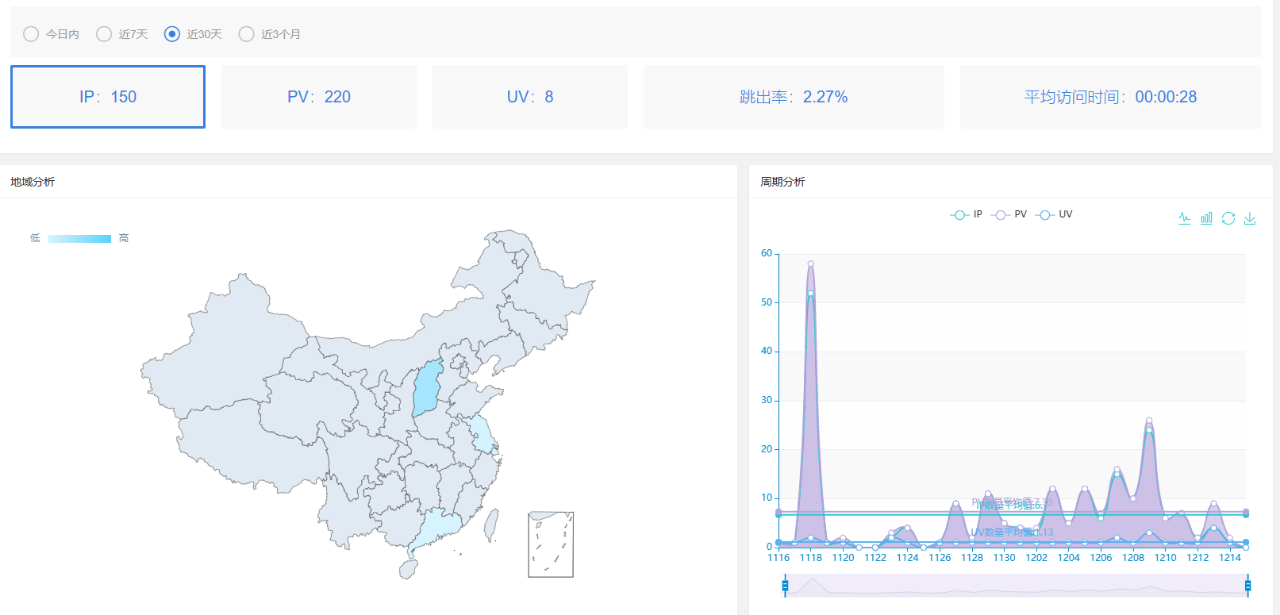The height and width of the screenshot is (615, 1280).
Task: Open the UV: 8 metric card
Action: (530, 97)
